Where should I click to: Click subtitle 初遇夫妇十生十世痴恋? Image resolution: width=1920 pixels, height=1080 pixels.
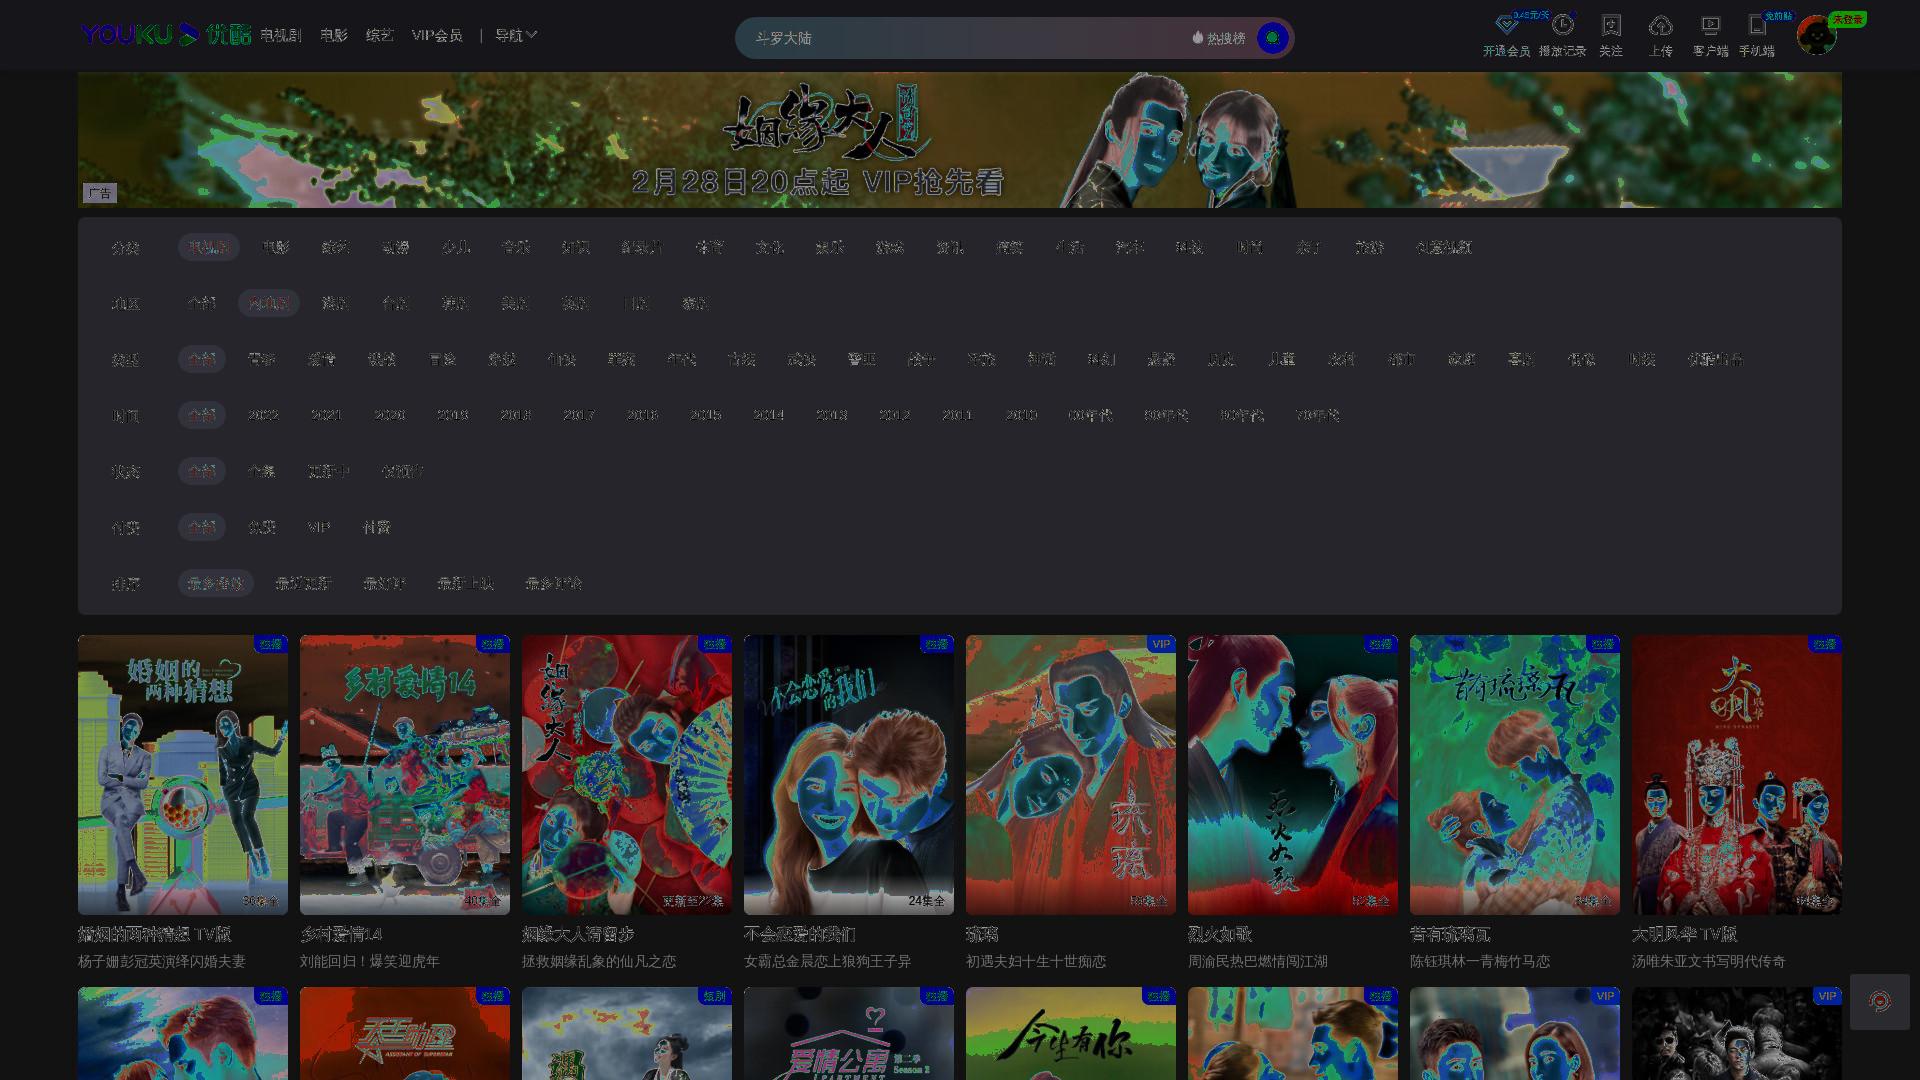click(1036, 961)
